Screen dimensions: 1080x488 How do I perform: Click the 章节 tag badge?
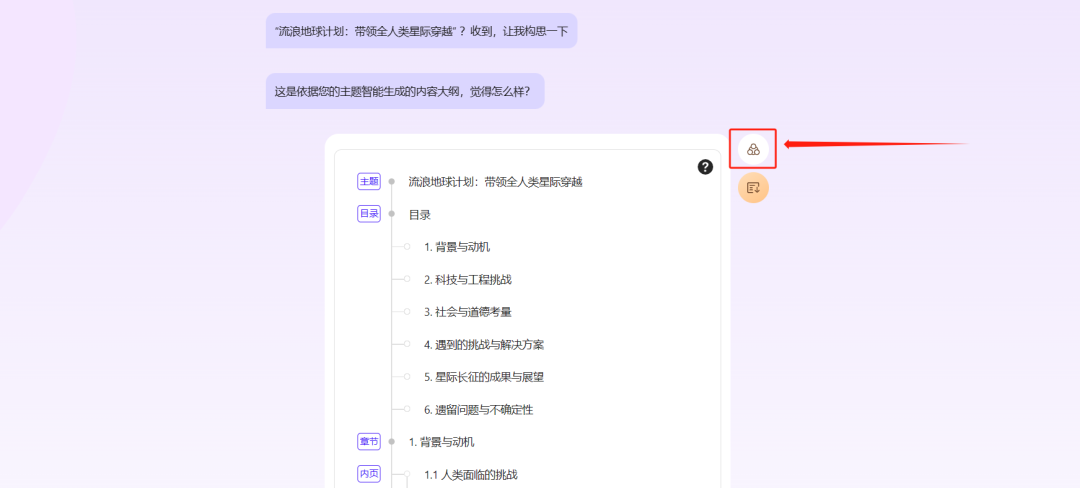coord(369,441)
